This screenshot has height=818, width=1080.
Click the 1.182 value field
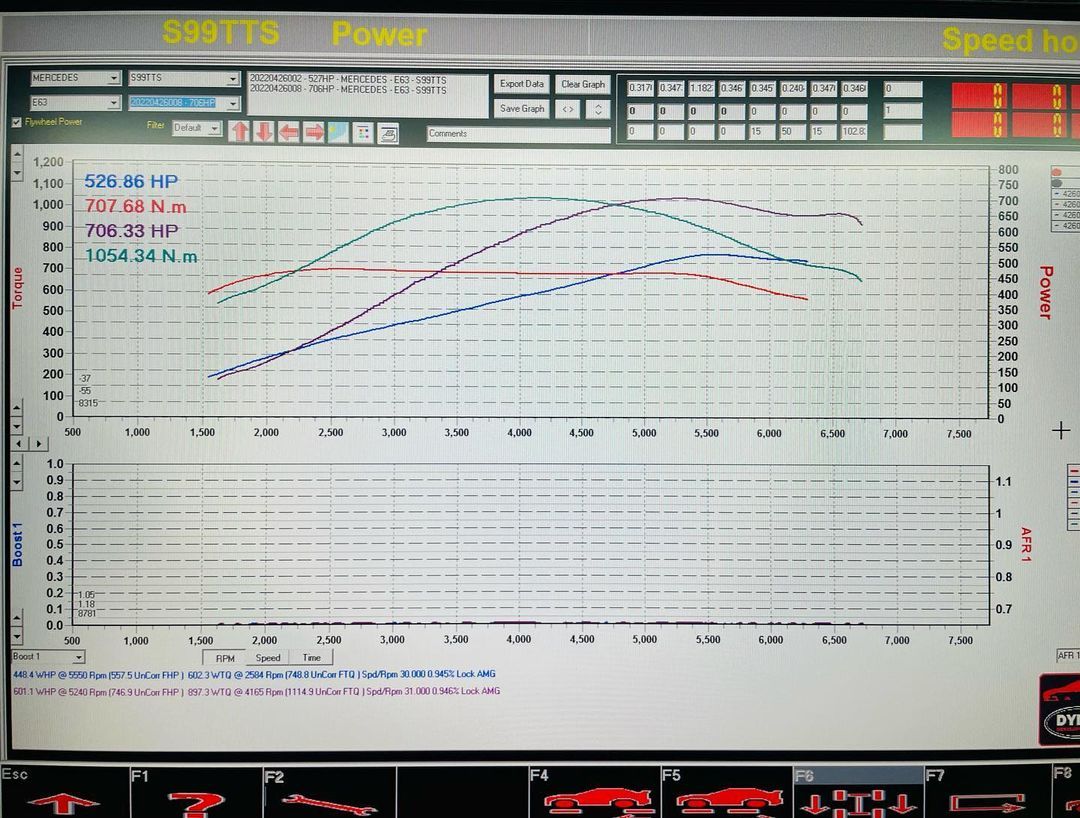pyautogui.click(x=701, y=88)
